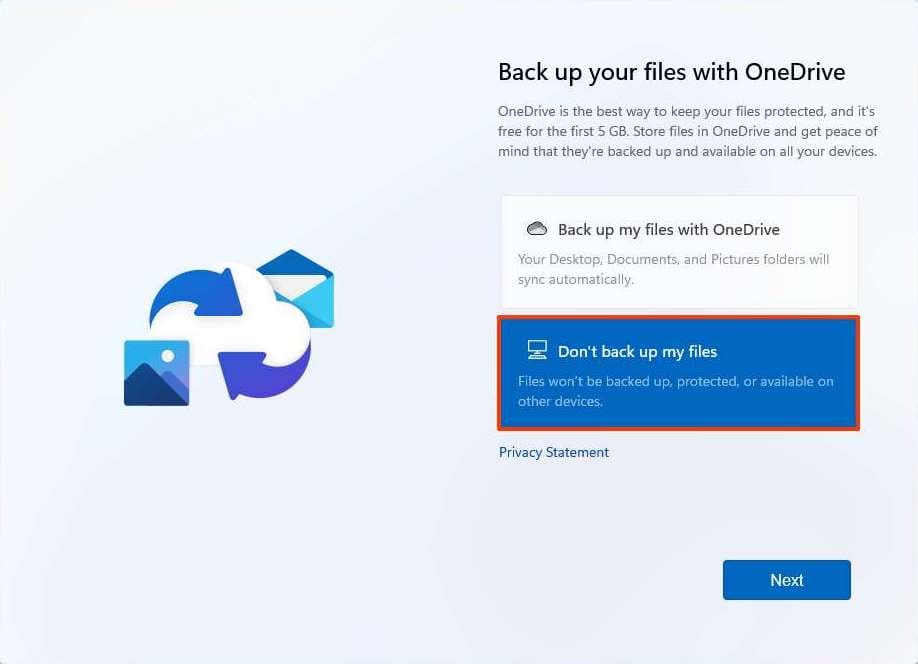Click the "Back up my files with OneDrive" label text
This screenshot has height=664, width=918.
click(x=668, y=229)
